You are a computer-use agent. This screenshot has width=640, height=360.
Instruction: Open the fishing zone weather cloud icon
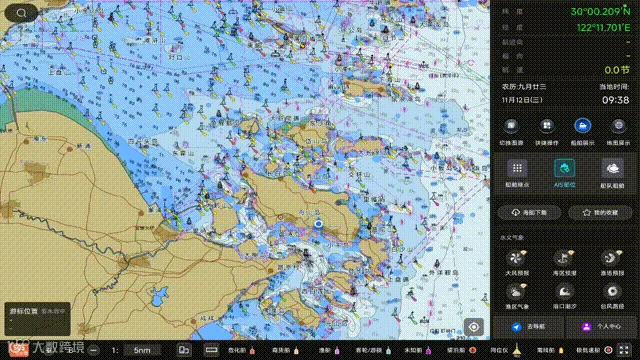point(517,291)
